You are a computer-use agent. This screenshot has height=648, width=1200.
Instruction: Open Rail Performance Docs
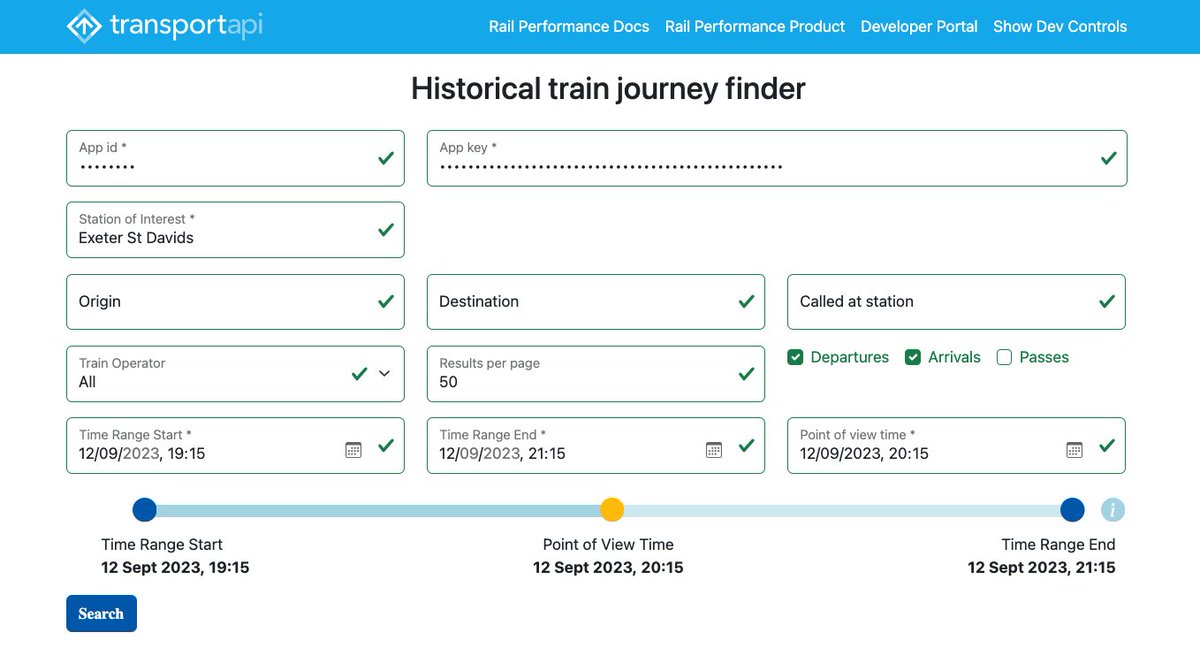569,27
